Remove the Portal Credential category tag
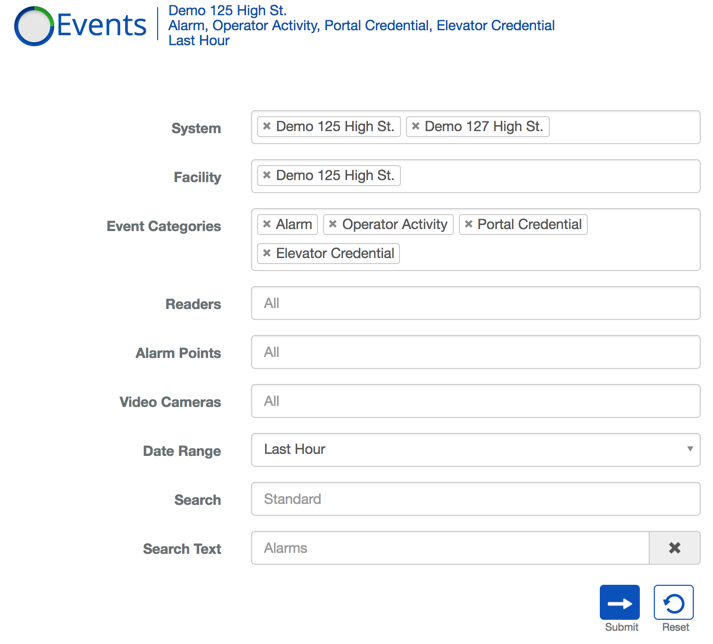 point(468,225)
